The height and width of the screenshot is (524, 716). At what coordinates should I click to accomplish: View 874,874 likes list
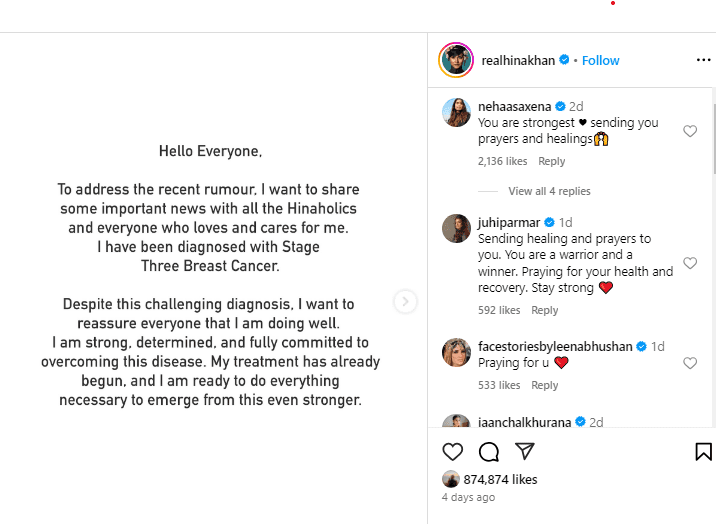tap(500, 479)
